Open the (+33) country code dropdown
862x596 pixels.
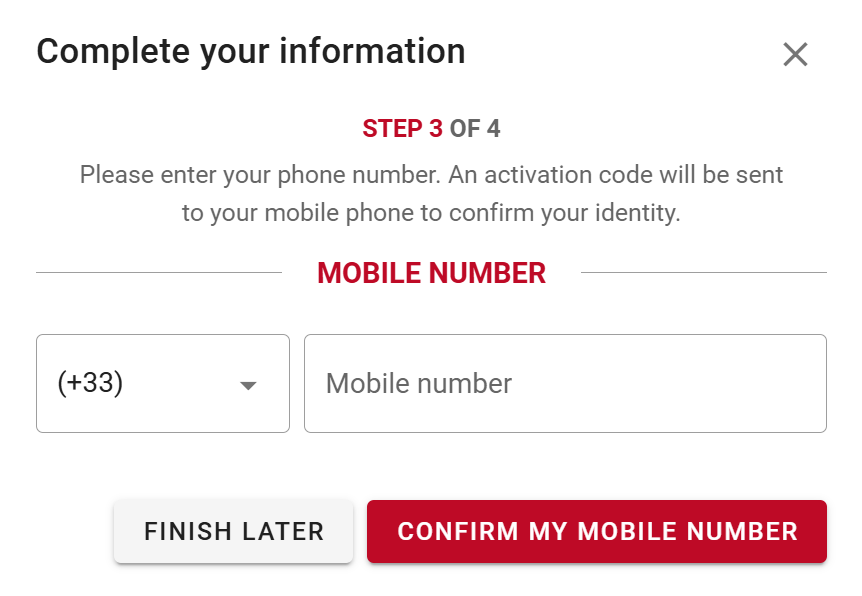click(162, 384)
